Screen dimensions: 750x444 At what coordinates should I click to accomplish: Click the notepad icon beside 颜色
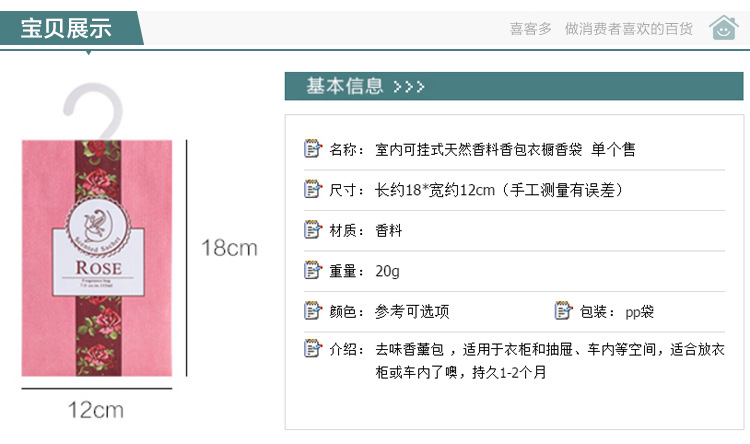312,311
